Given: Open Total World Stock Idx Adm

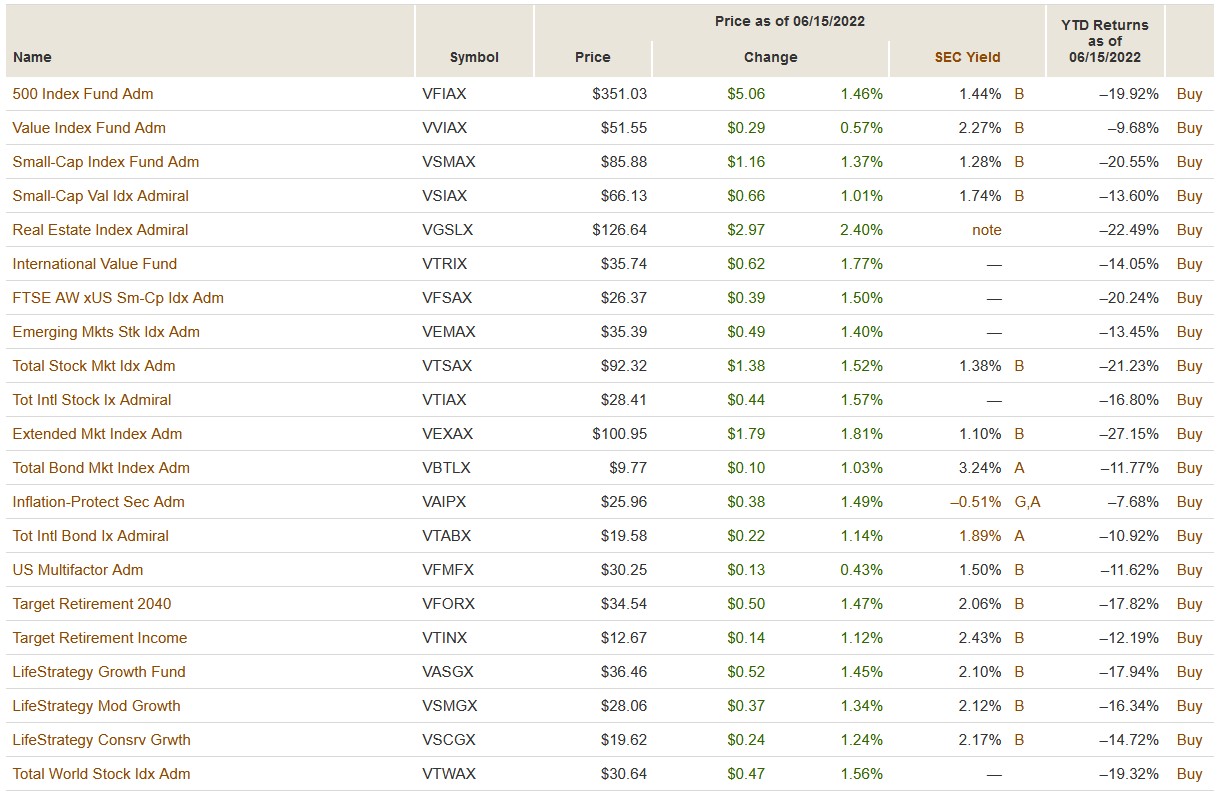Looking at the screenshot, I should click(x=101, y=774).
